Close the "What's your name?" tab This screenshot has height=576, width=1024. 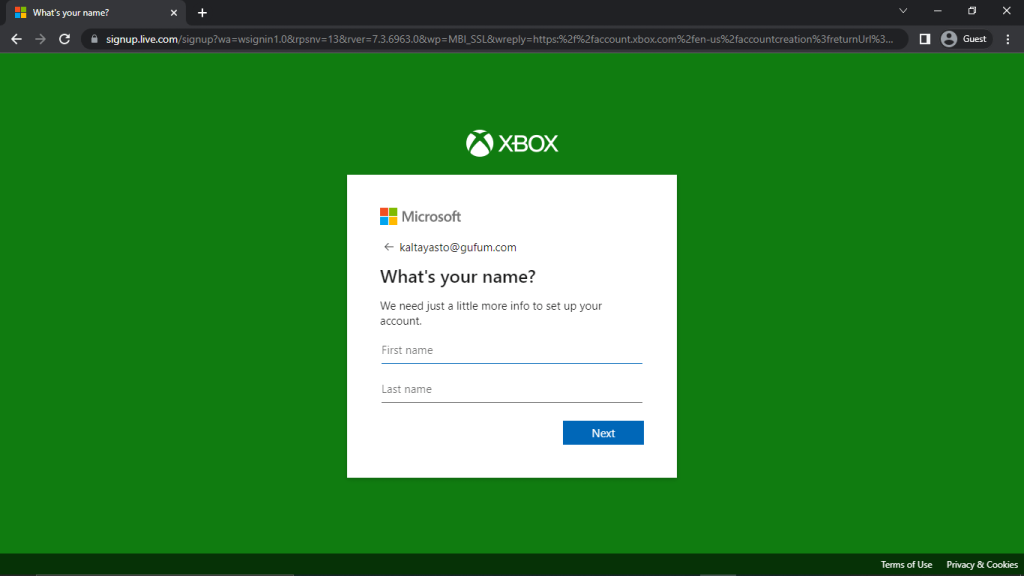coord(174,12)
